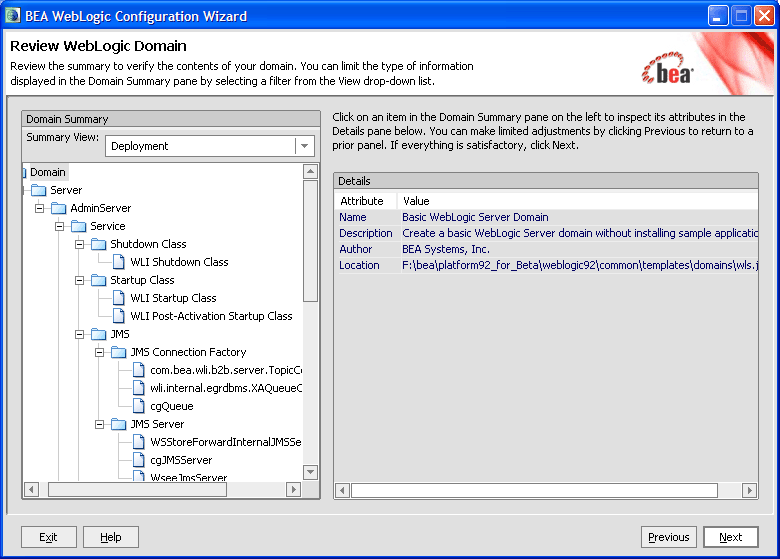Select the AdminServer tree label

100,208
